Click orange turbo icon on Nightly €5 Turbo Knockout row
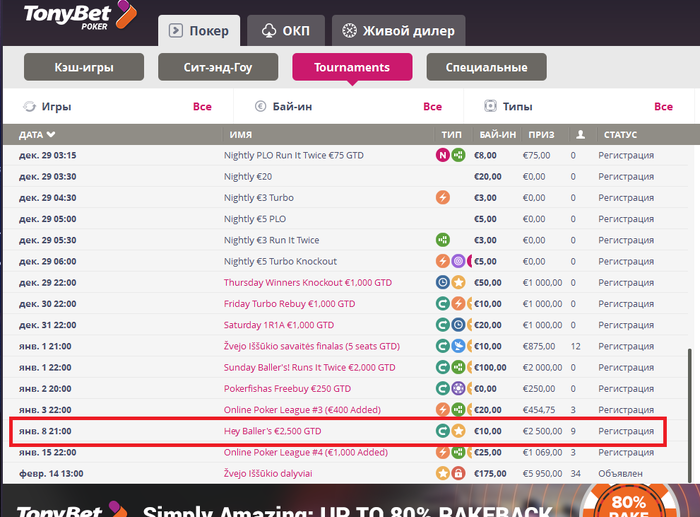 [442, 261]
